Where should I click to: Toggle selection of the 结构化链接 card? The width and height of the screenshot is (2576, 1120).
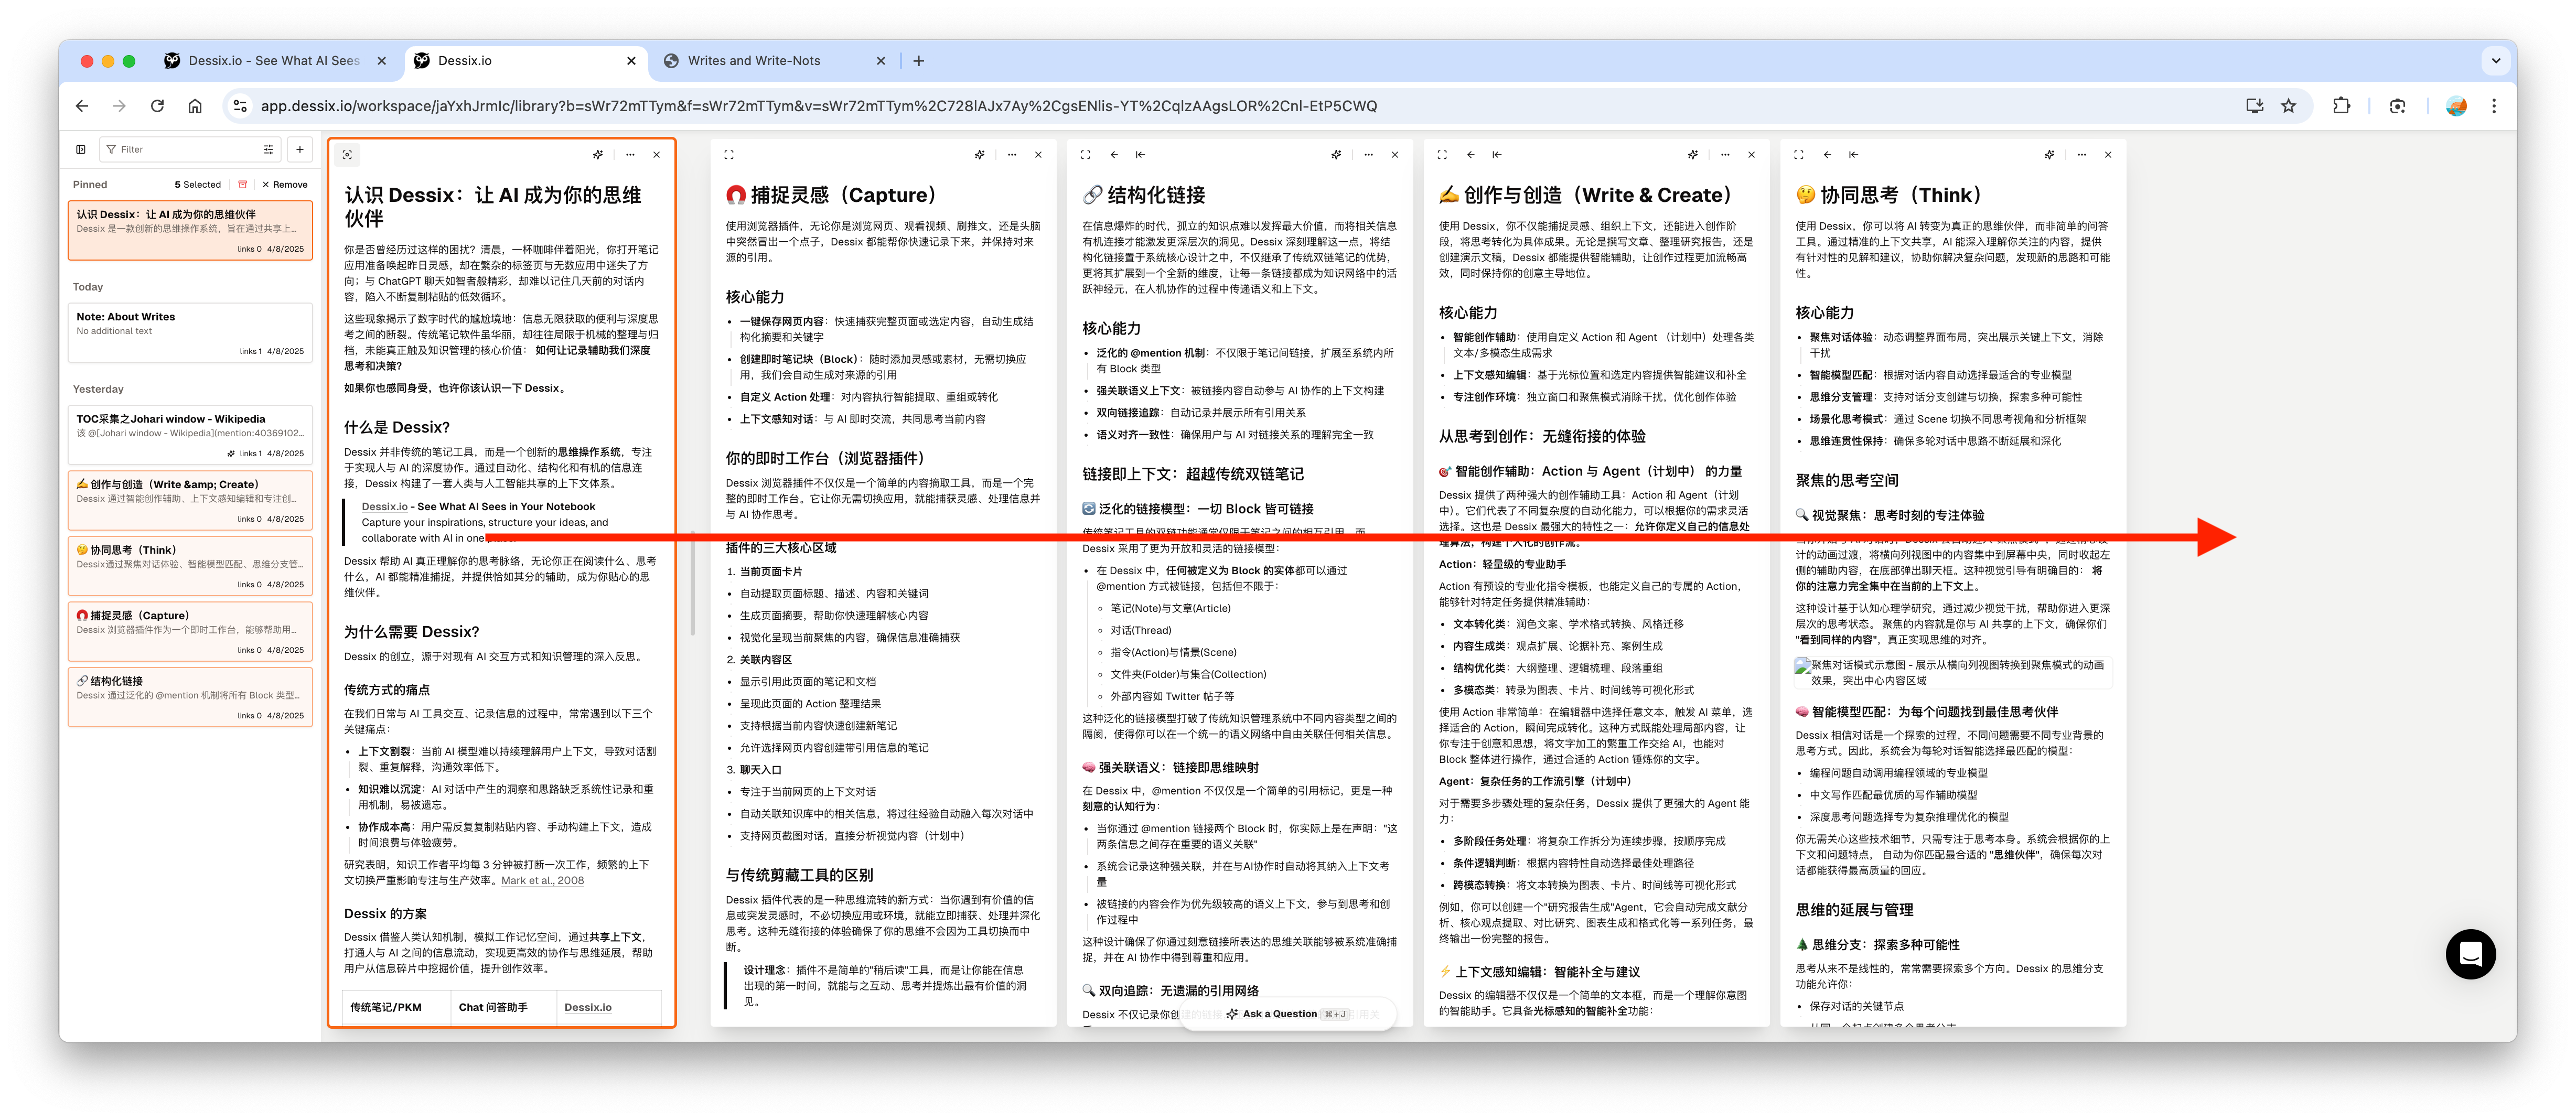tap(190, 697)
